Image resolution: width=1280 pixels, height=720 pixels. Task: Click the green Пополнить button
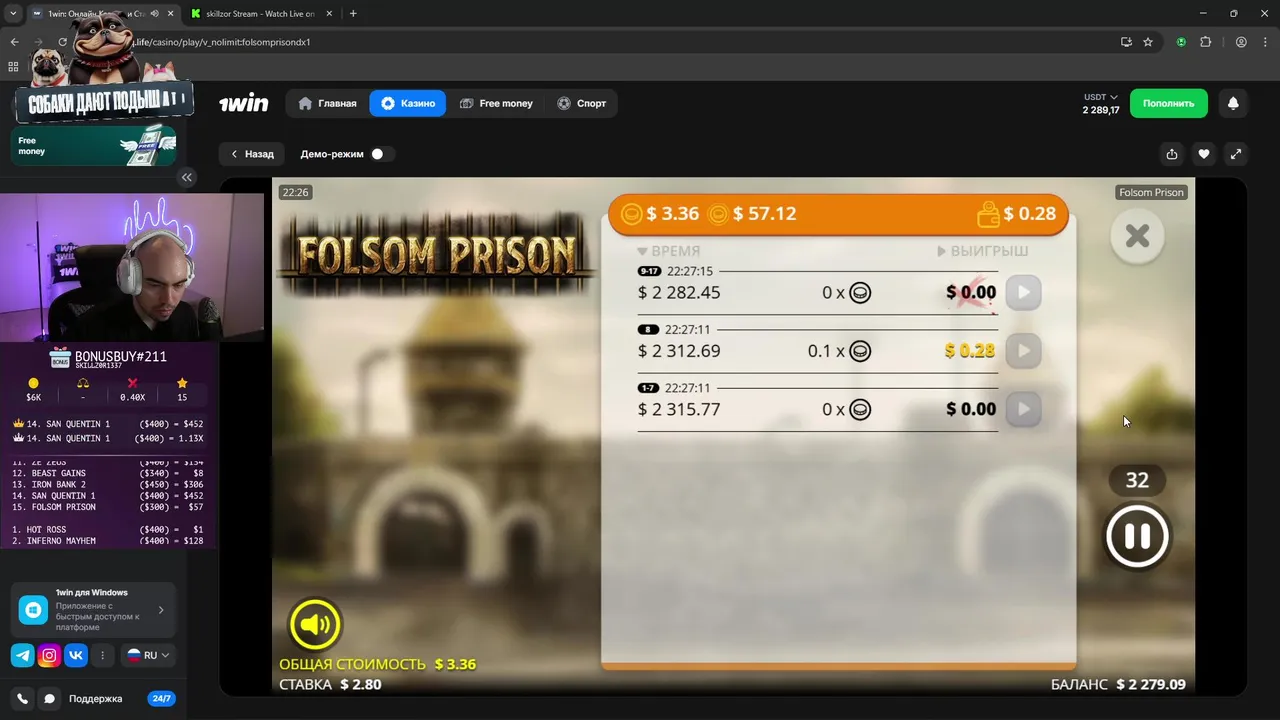[1169, 103]
